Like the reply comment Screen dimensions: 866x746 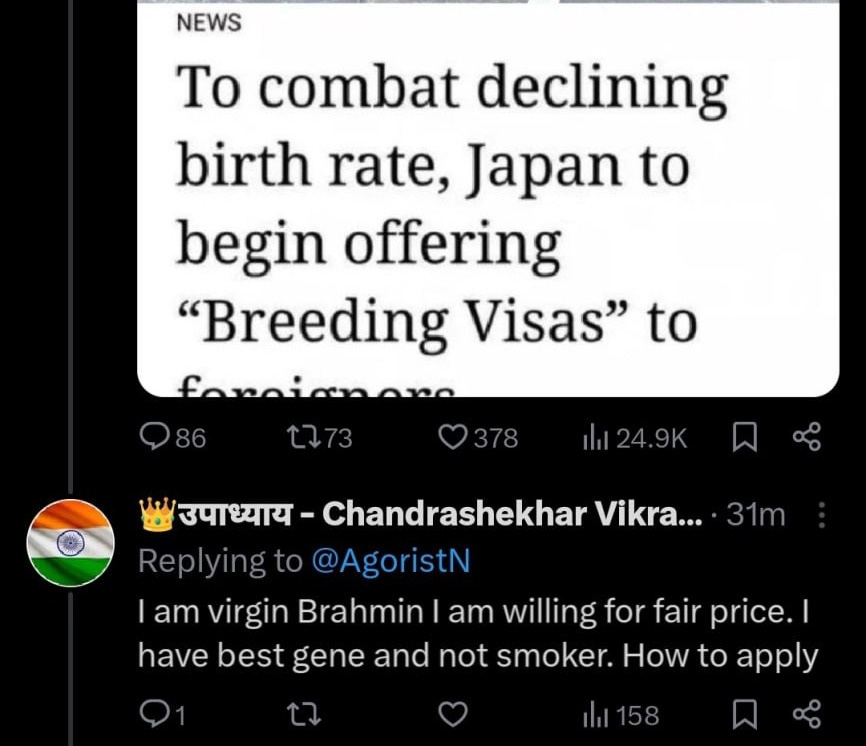(x=455, y=715)
